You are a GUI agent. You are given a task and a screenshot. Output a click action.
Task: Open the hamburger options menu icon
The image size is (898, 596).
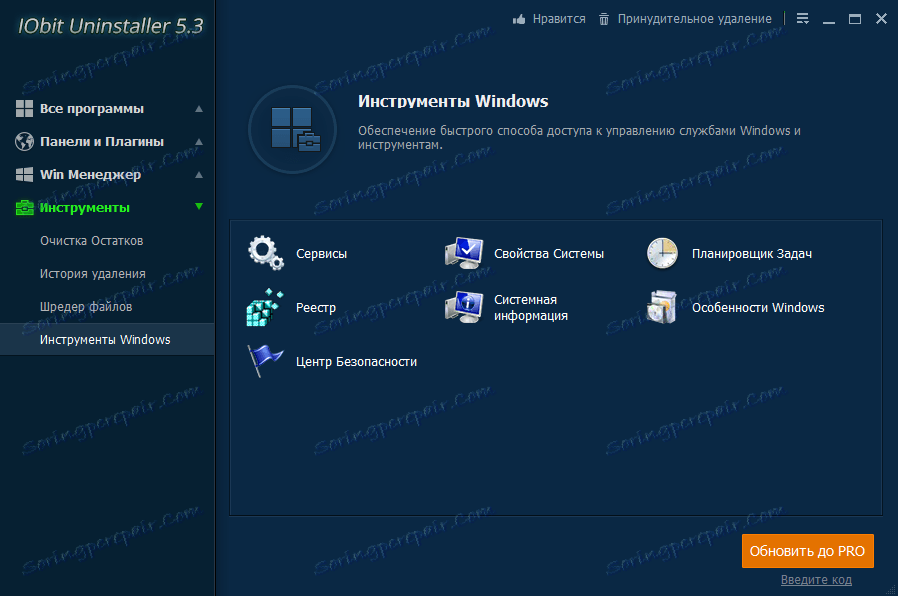[802, 19]
